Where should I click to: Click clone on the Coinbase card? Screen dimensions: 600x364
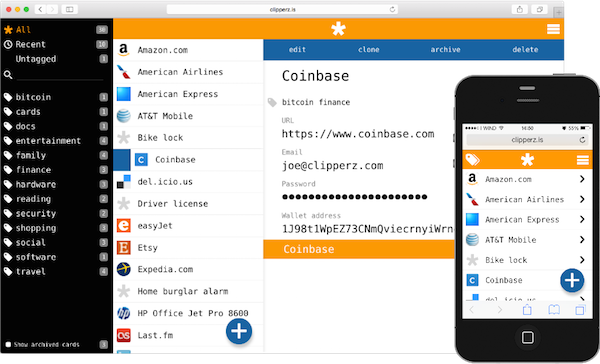point(368,49)
